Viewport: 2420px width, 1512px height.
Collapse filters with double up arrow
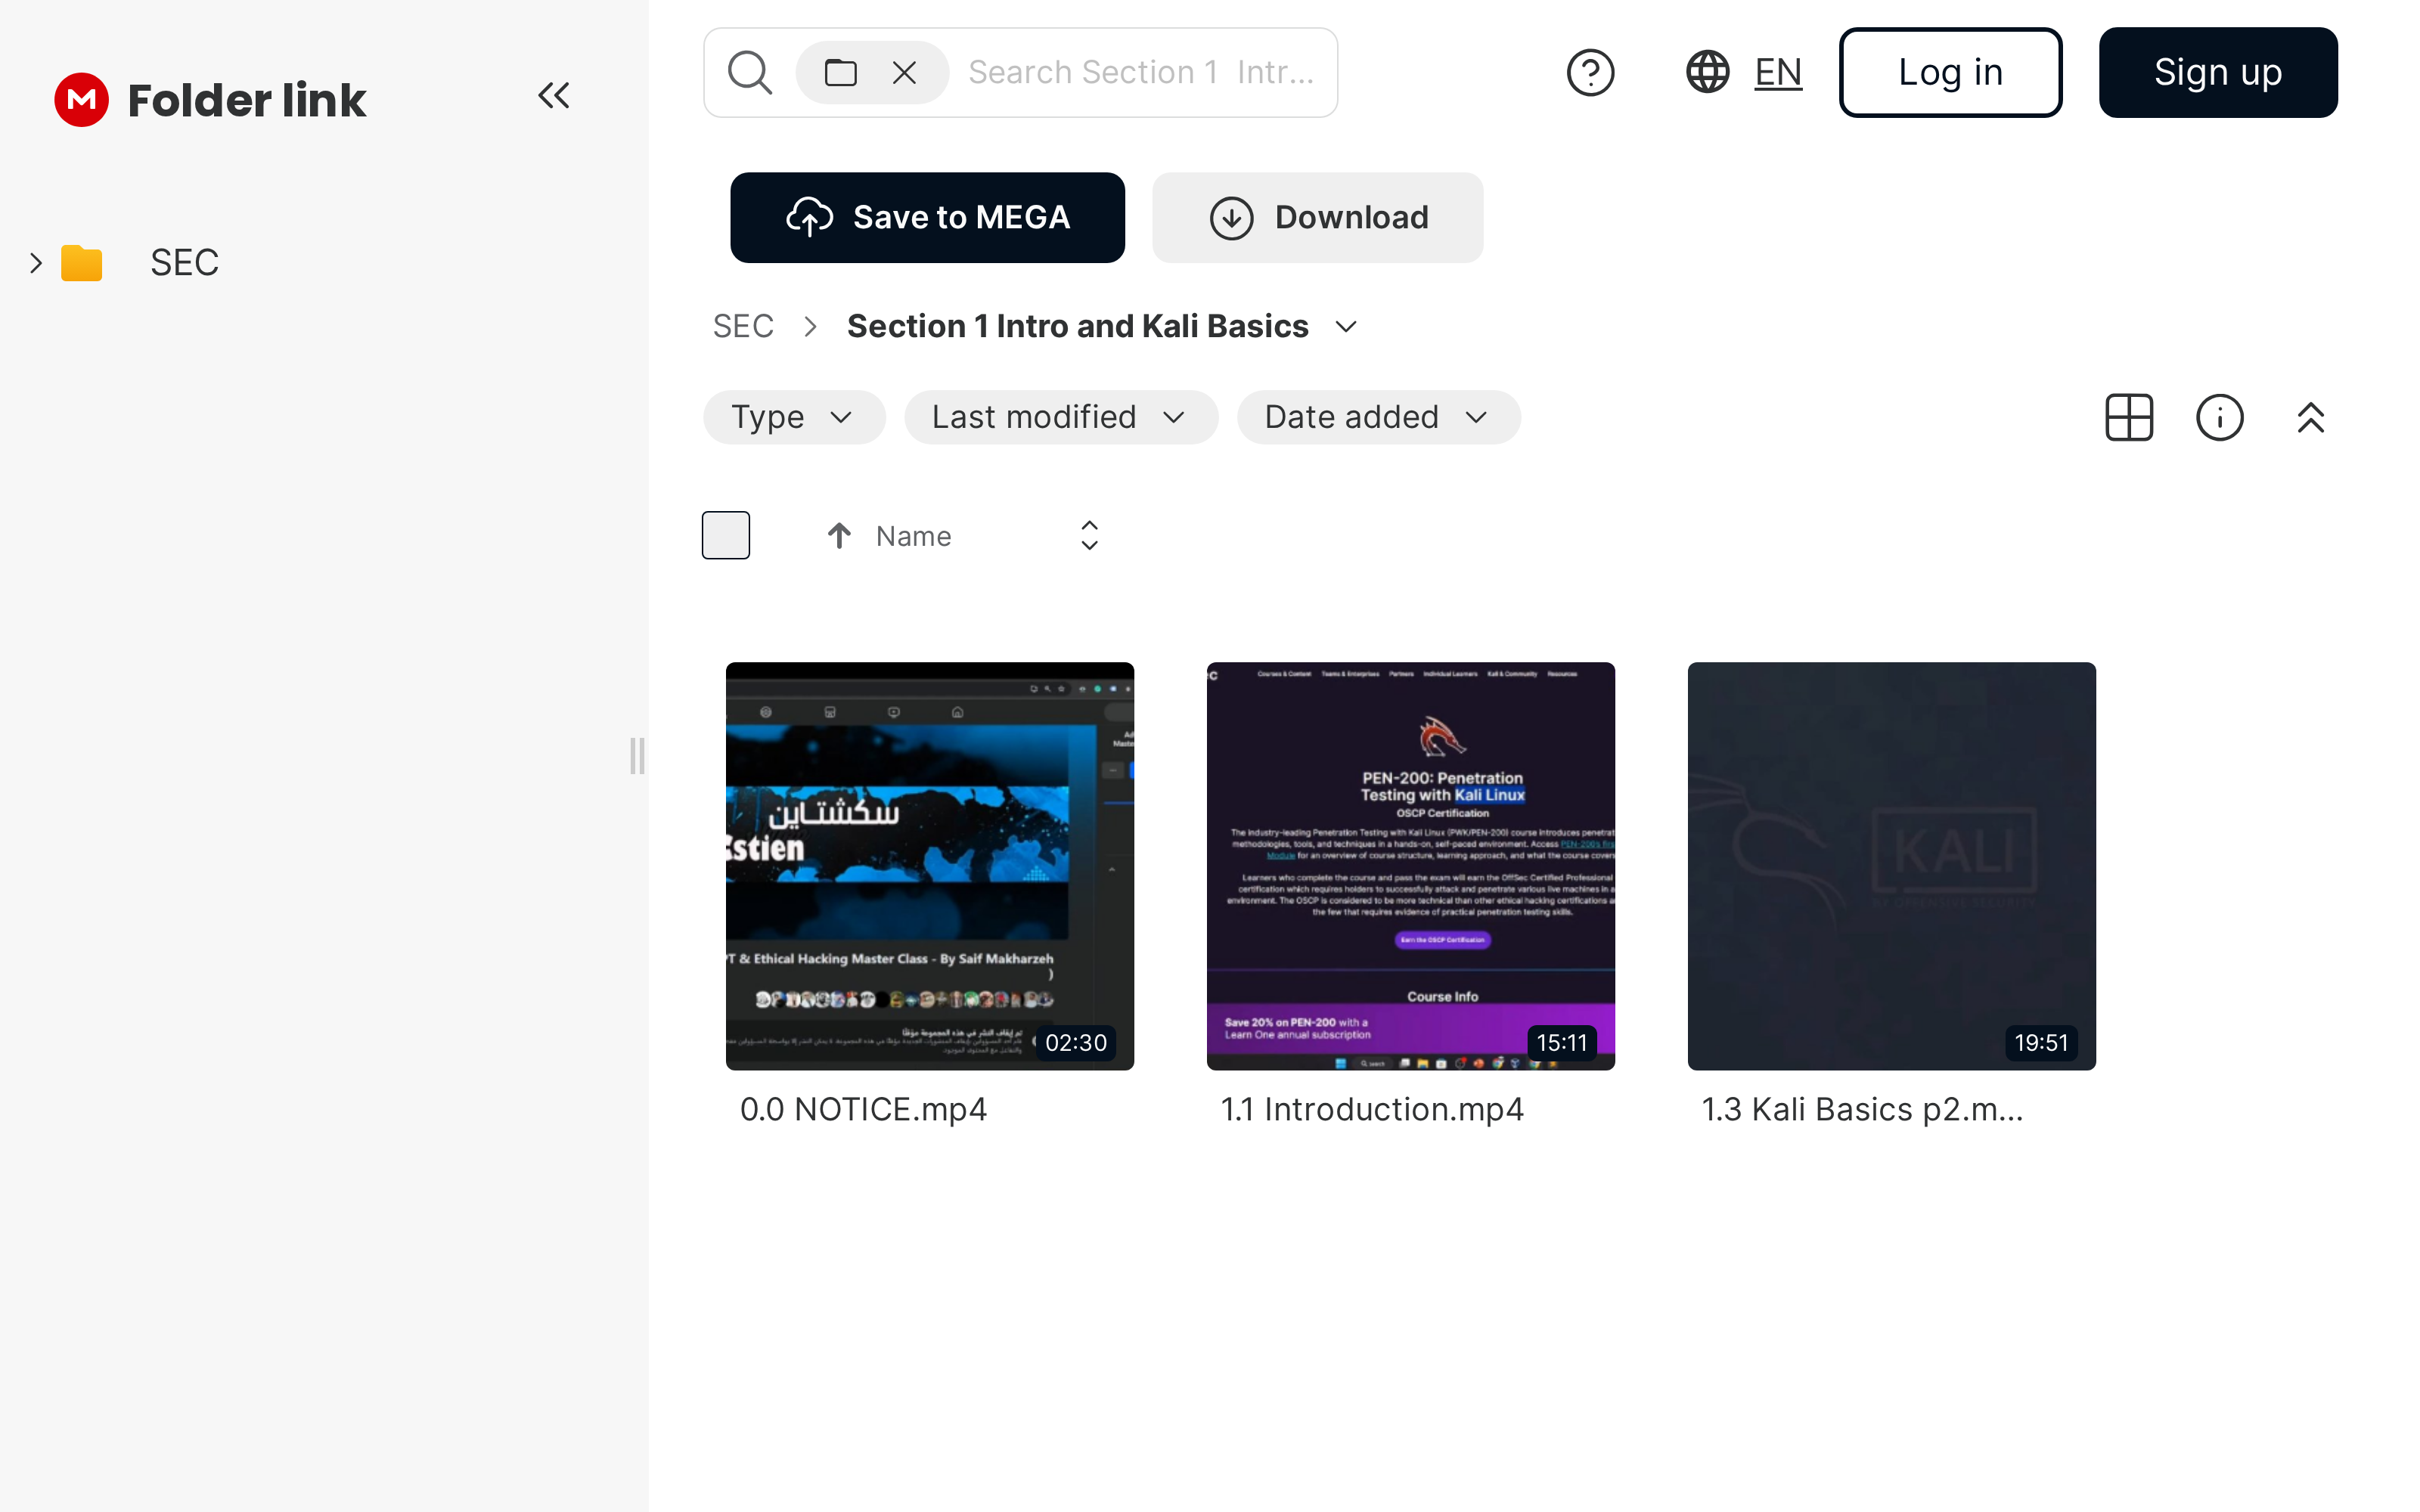2310,417
